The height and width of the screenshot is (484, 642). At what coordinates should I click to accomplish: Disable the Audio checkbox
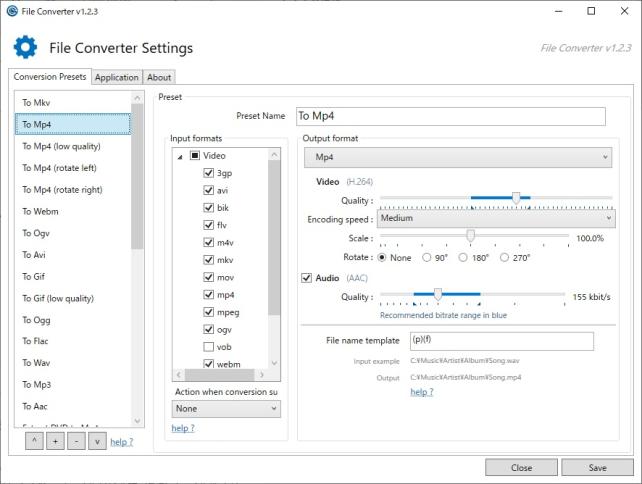307,278
